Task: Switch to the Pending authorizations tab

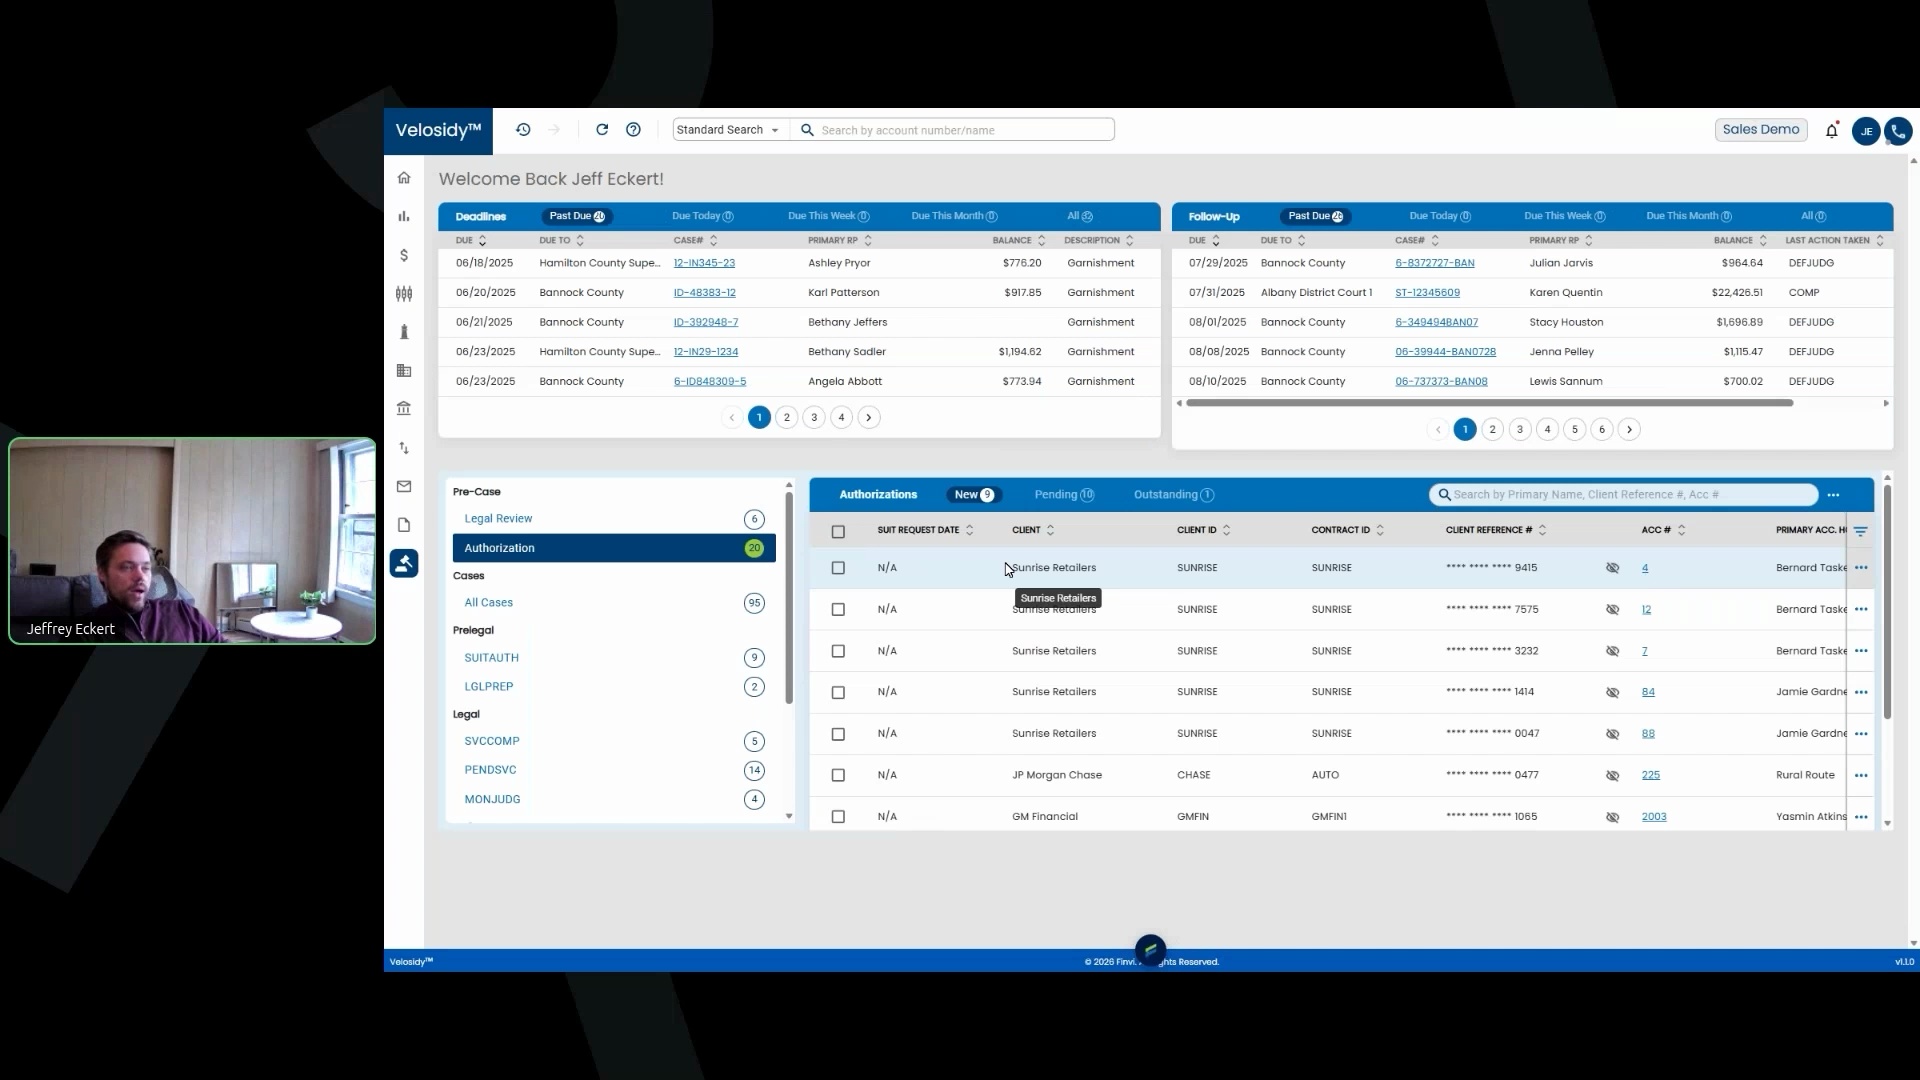Action: coord(1063,495)
